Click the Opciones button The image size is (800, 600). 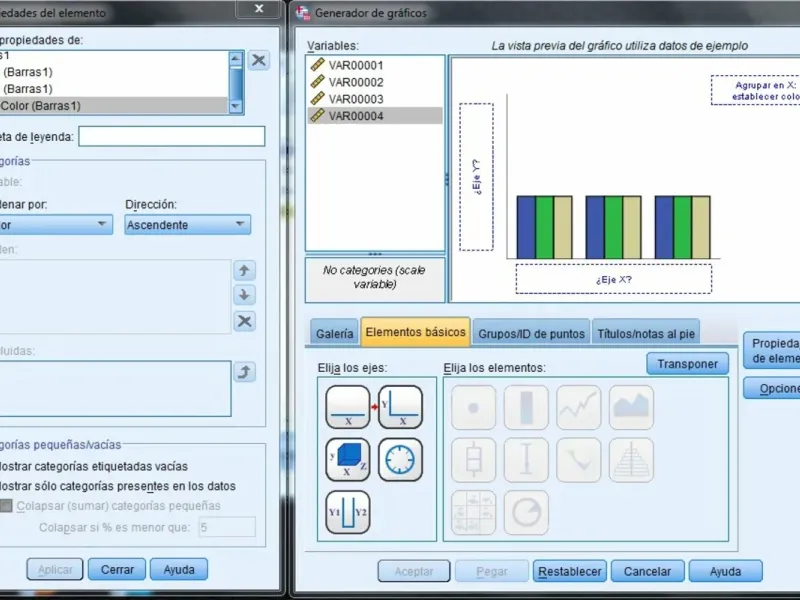(772, 388)
